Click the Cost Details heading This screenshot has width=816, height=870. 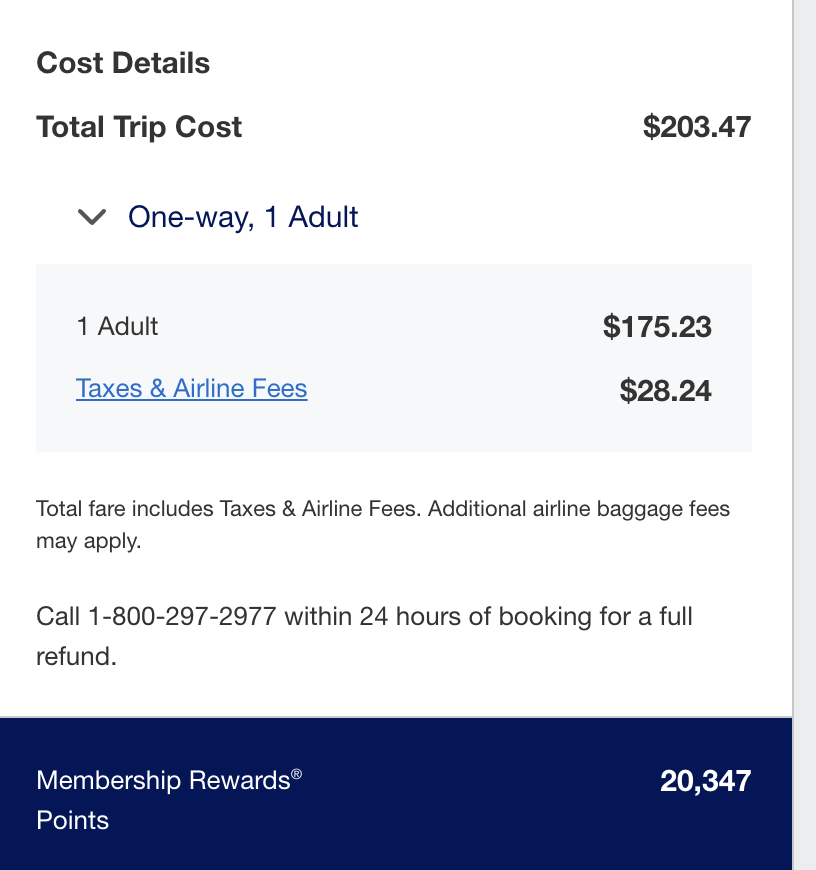pos(123,63)
